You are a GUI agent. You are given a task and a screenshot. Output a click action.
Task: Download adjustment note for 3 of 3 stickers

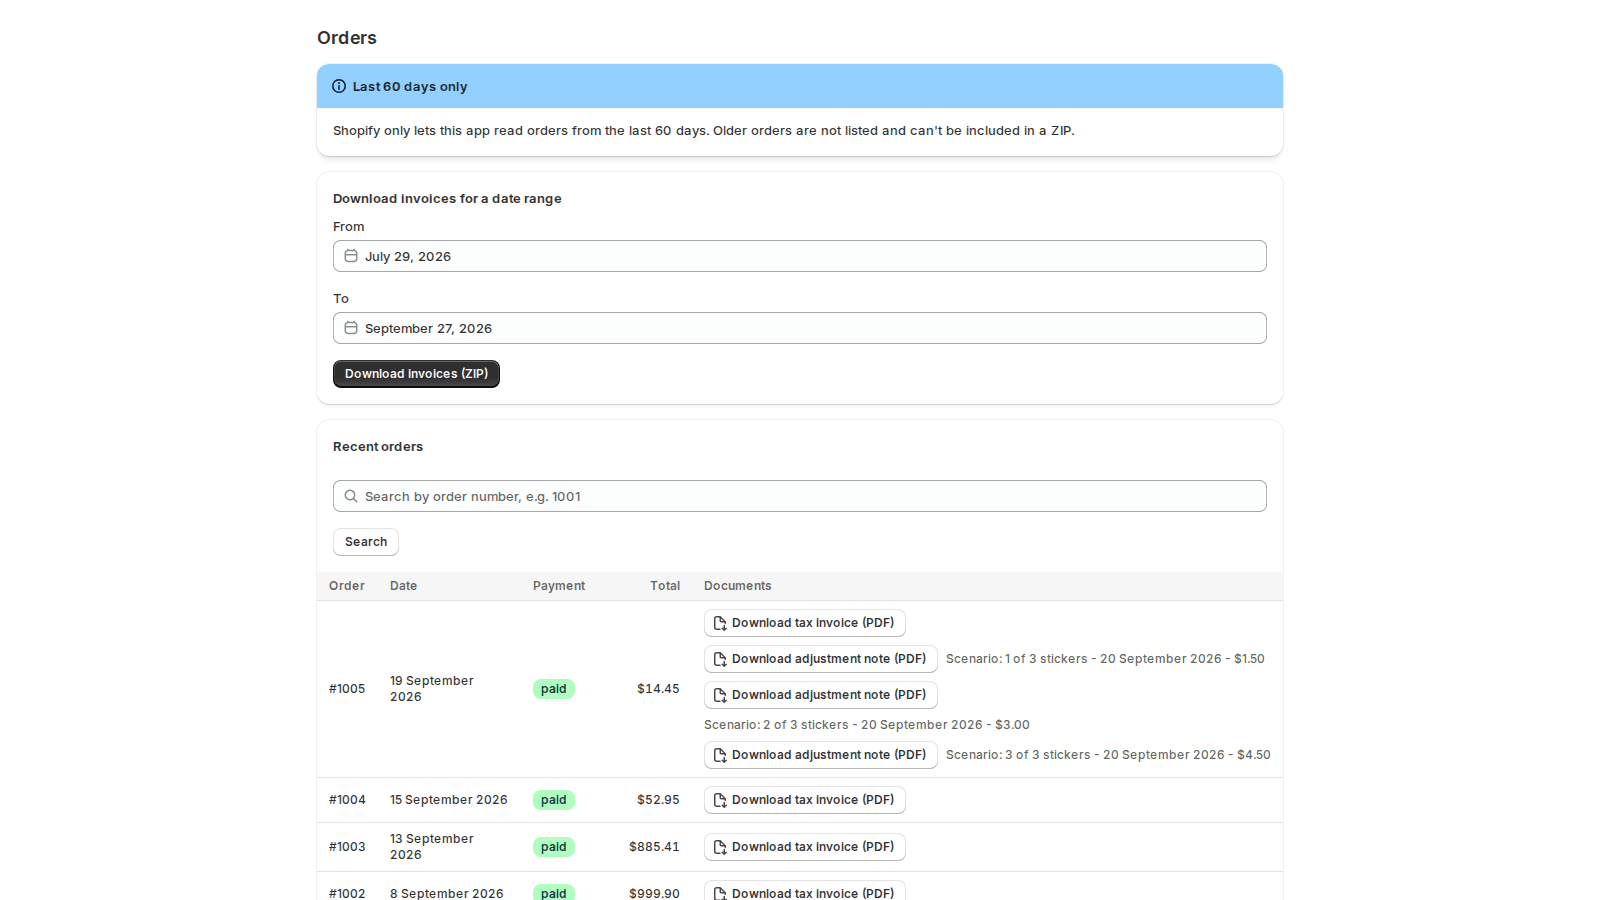click(x=821, y=755)
